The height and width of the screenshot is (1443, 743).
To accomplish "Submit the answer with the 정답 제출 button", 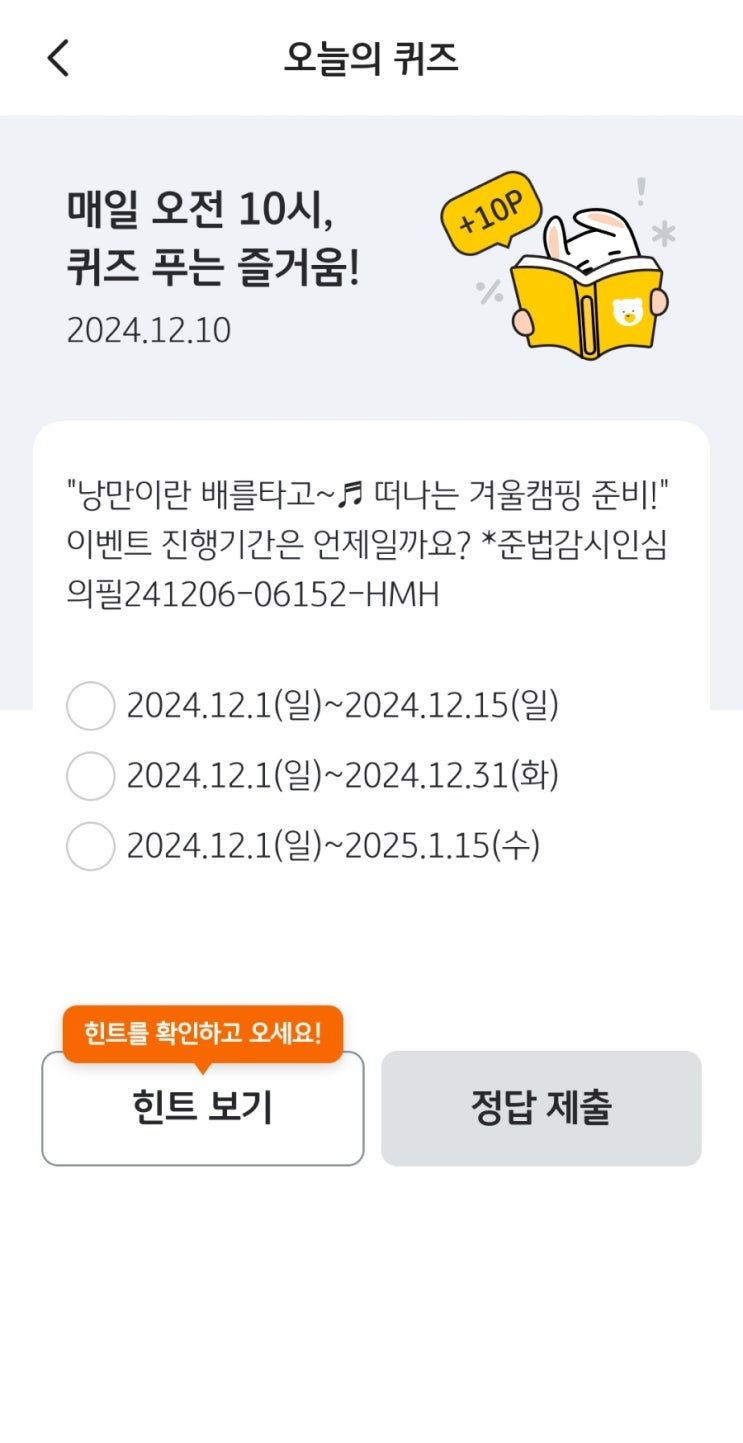I will click(x=541, y=1108).
